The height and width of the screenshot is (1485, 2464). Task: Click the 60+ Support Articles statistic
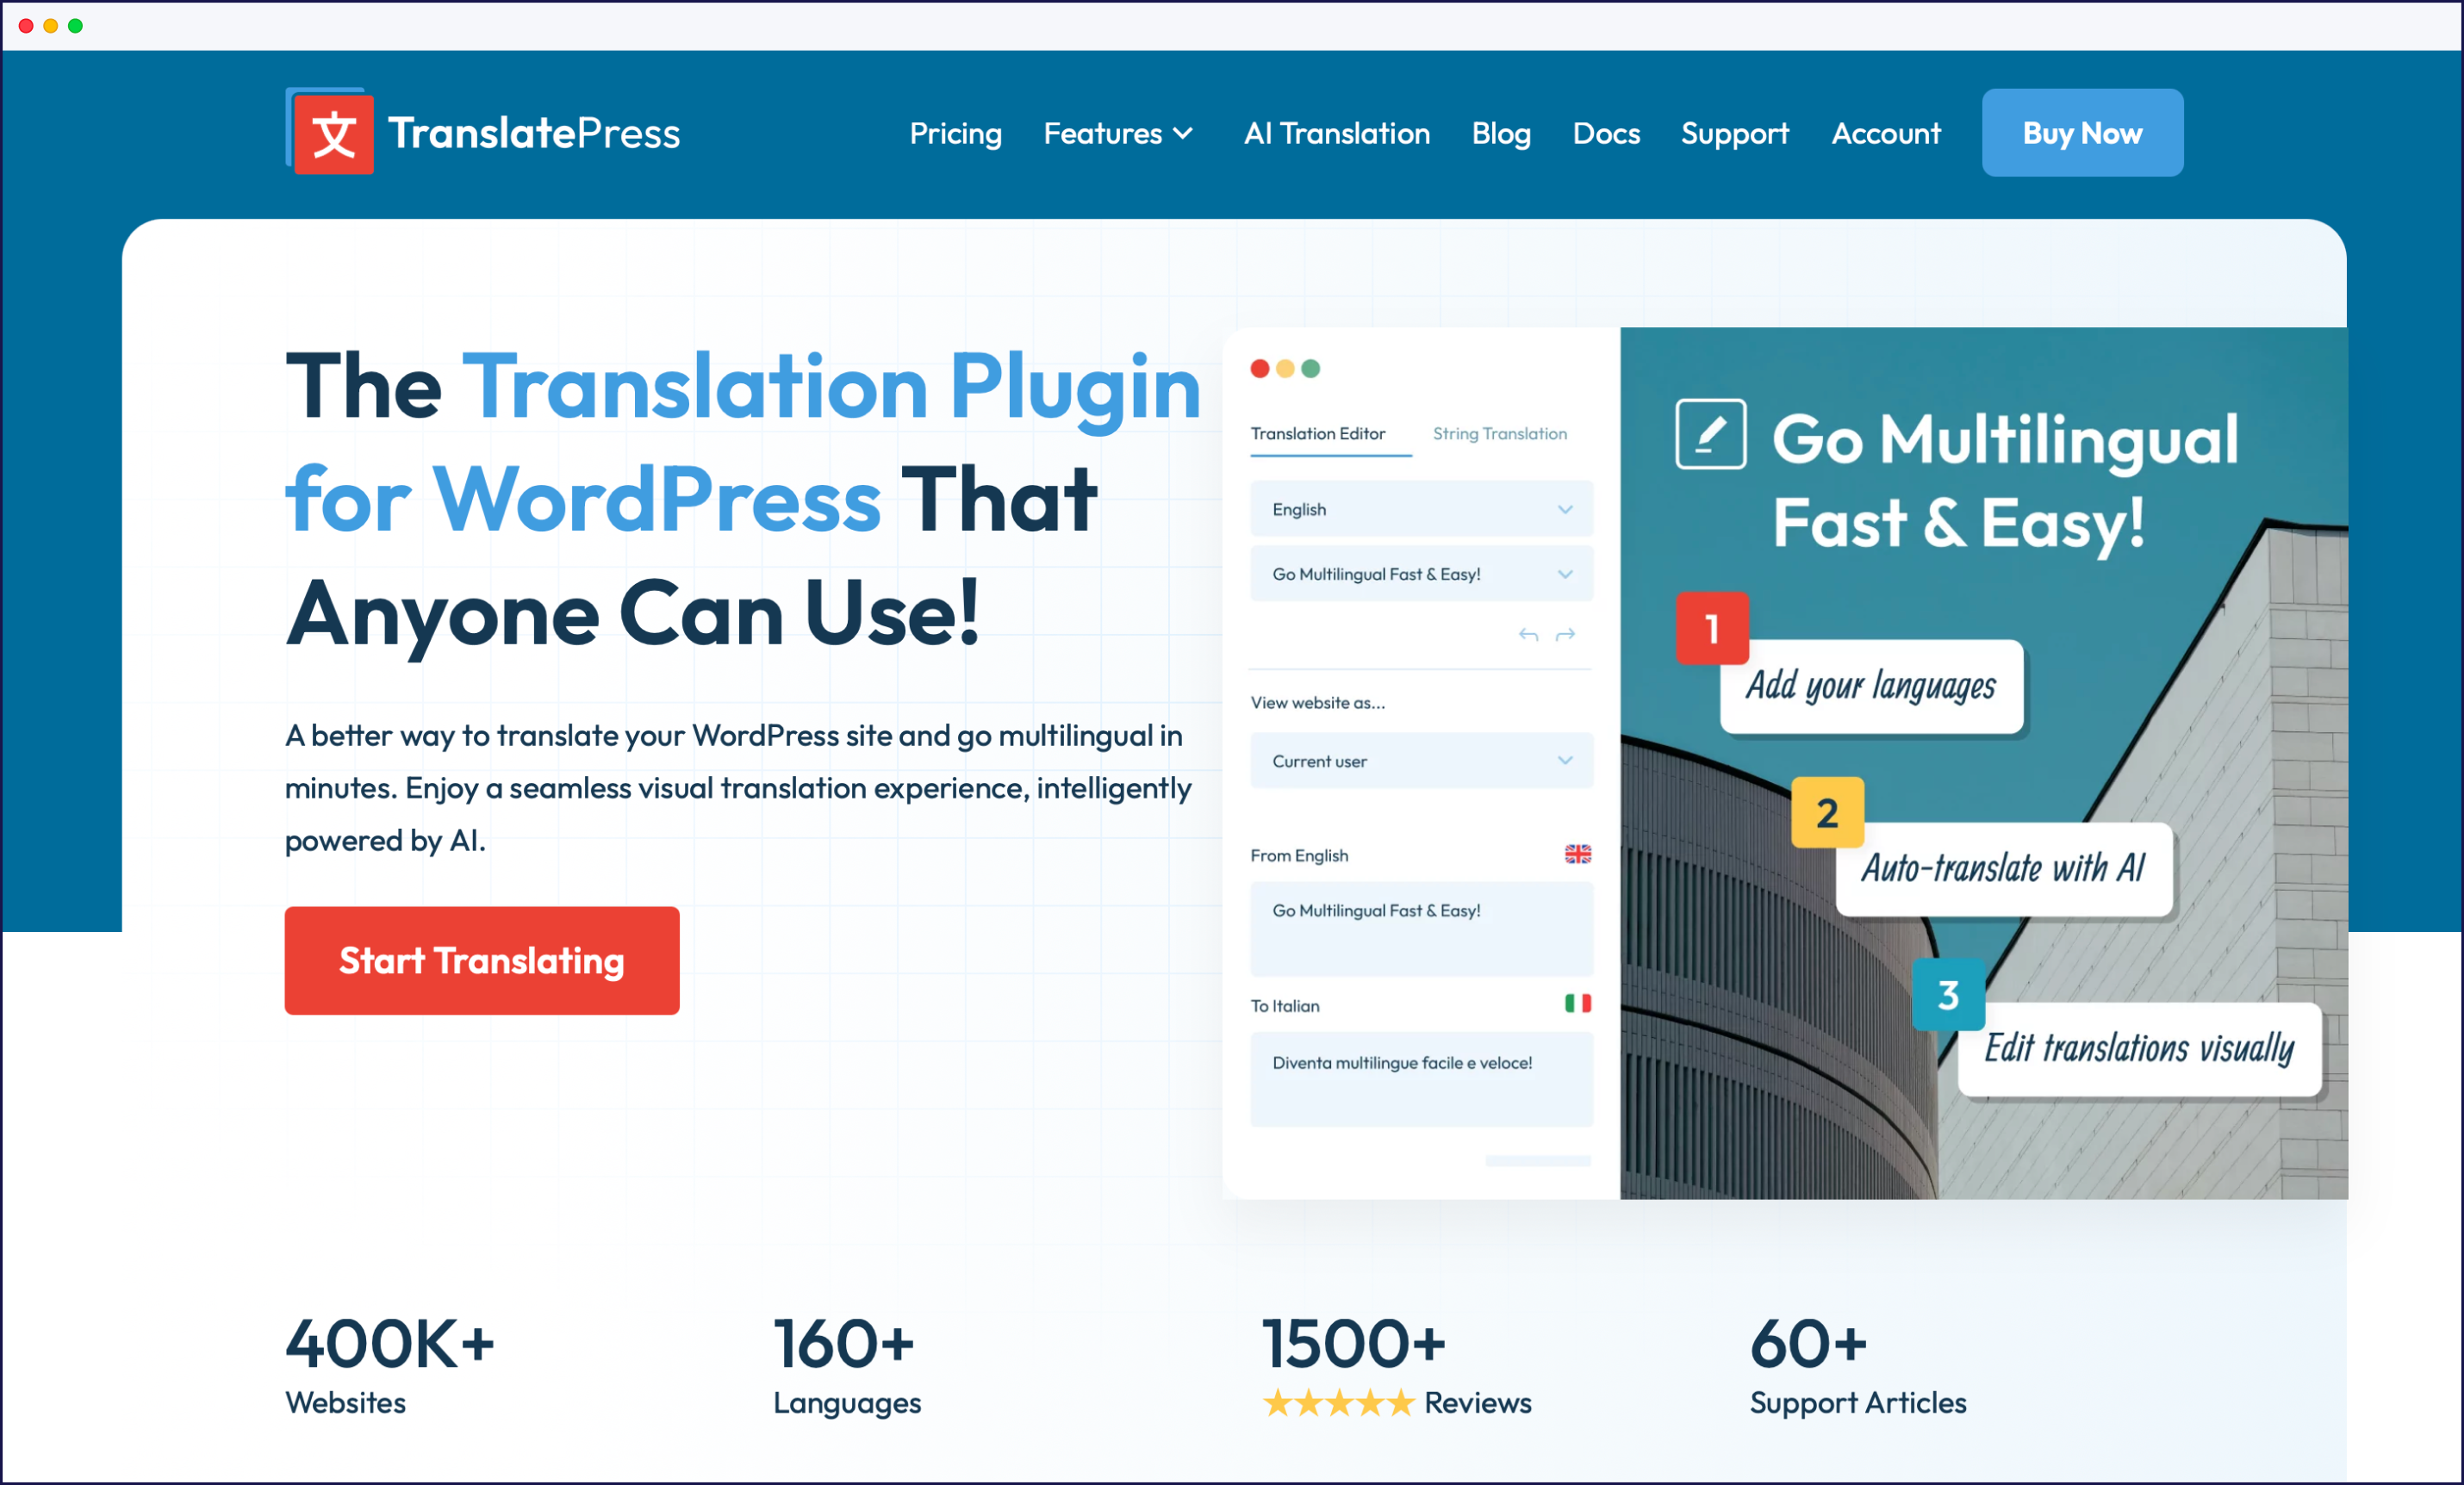click(1858, 1365)
